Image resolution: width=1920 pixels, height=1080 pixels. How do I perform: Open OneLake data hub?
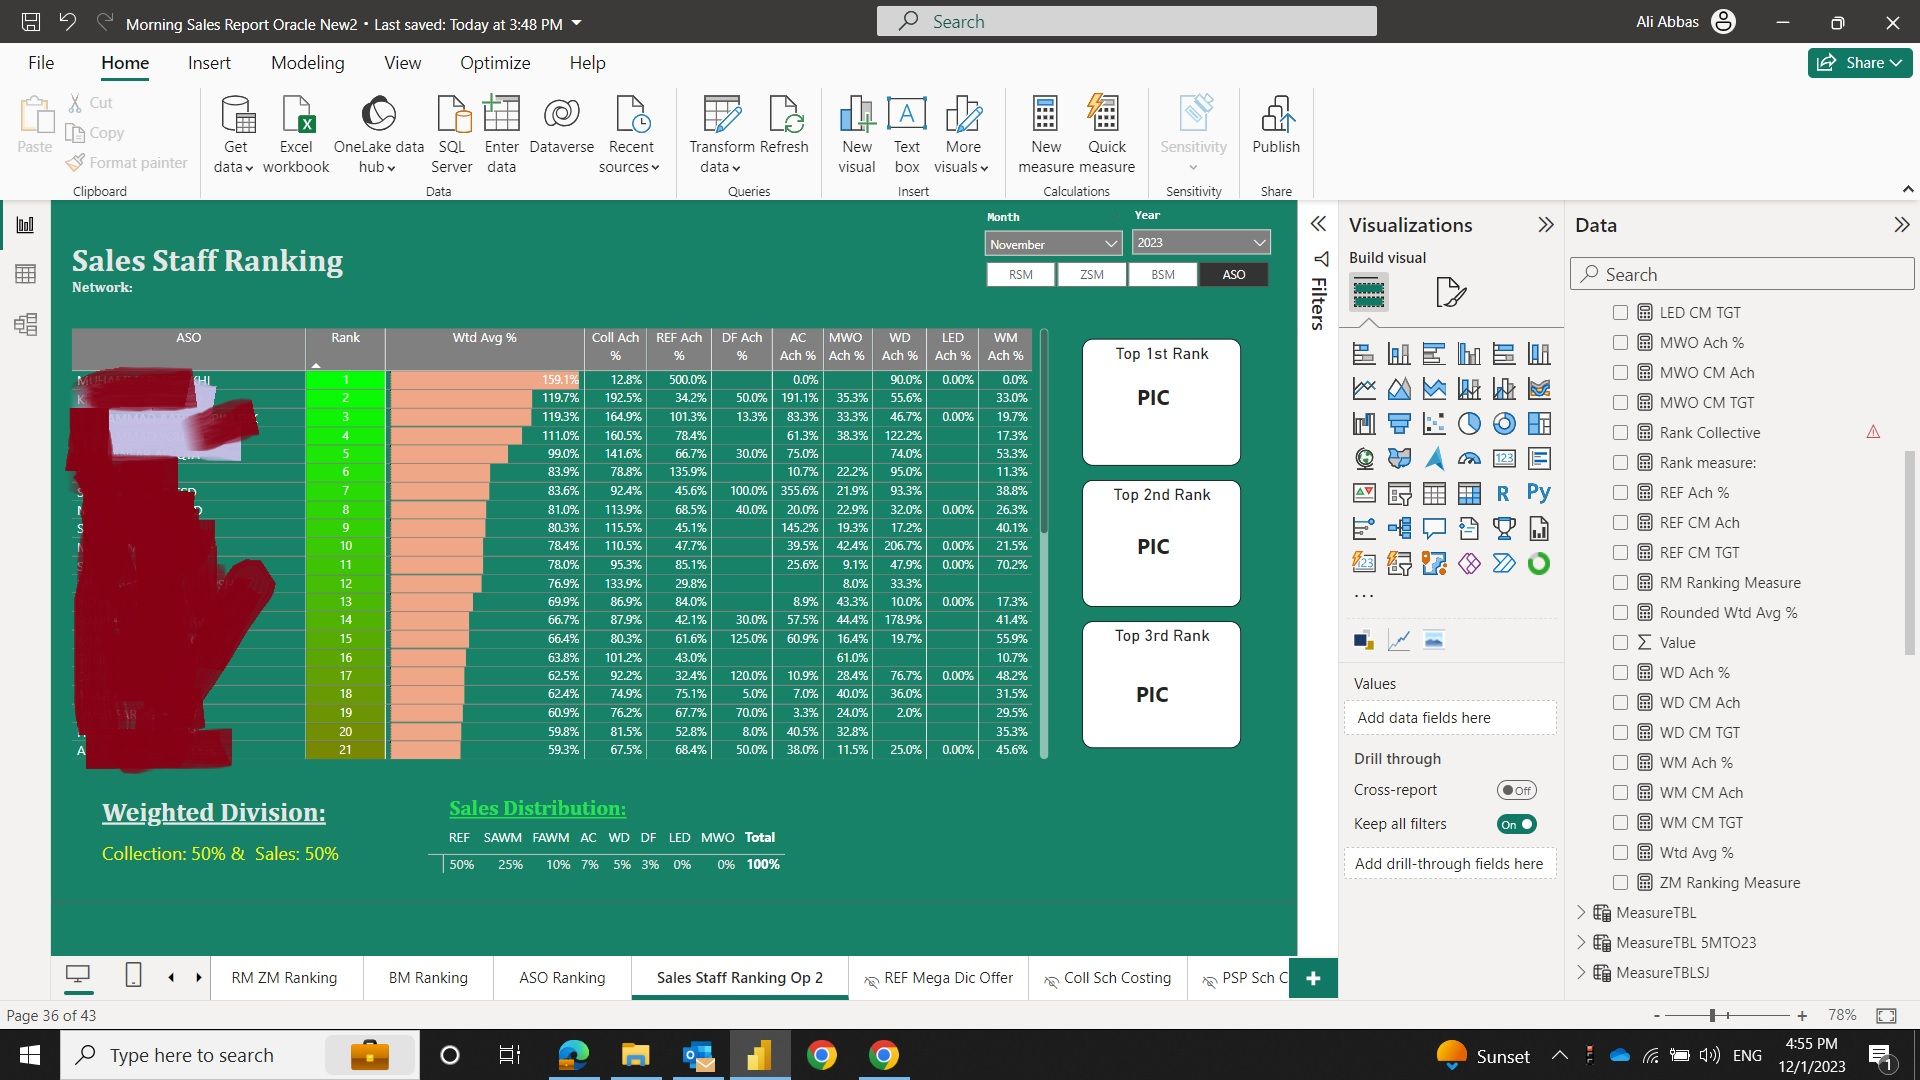[x=378, y=134]
